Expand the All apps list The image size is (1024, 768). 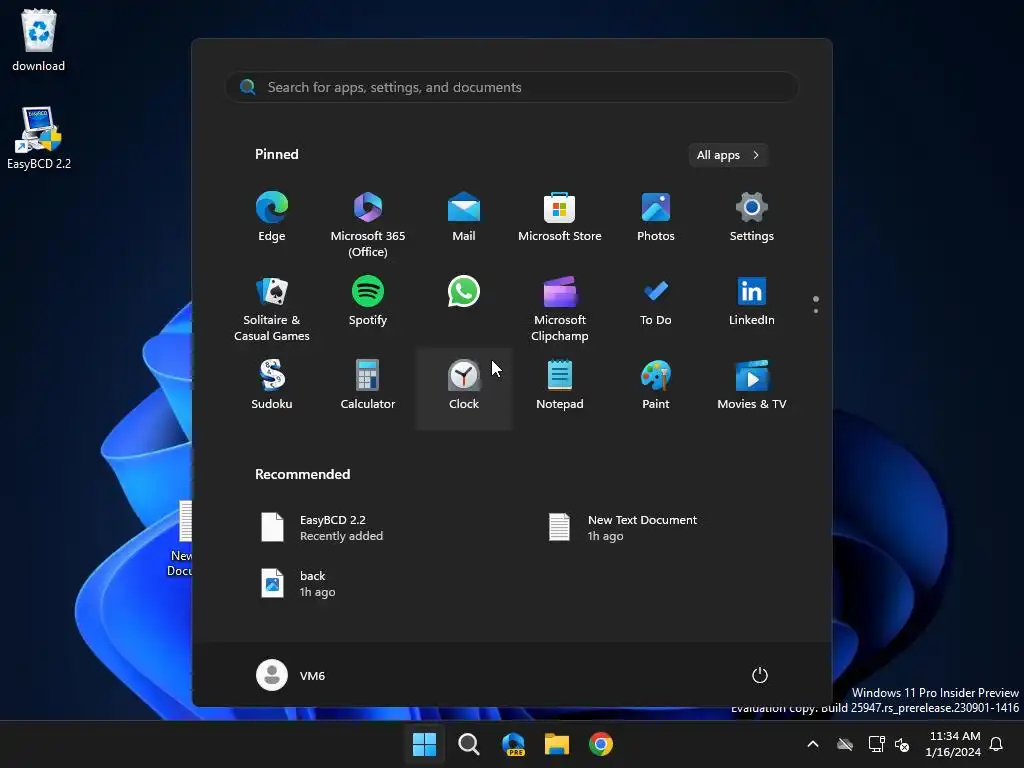point(728,155)
